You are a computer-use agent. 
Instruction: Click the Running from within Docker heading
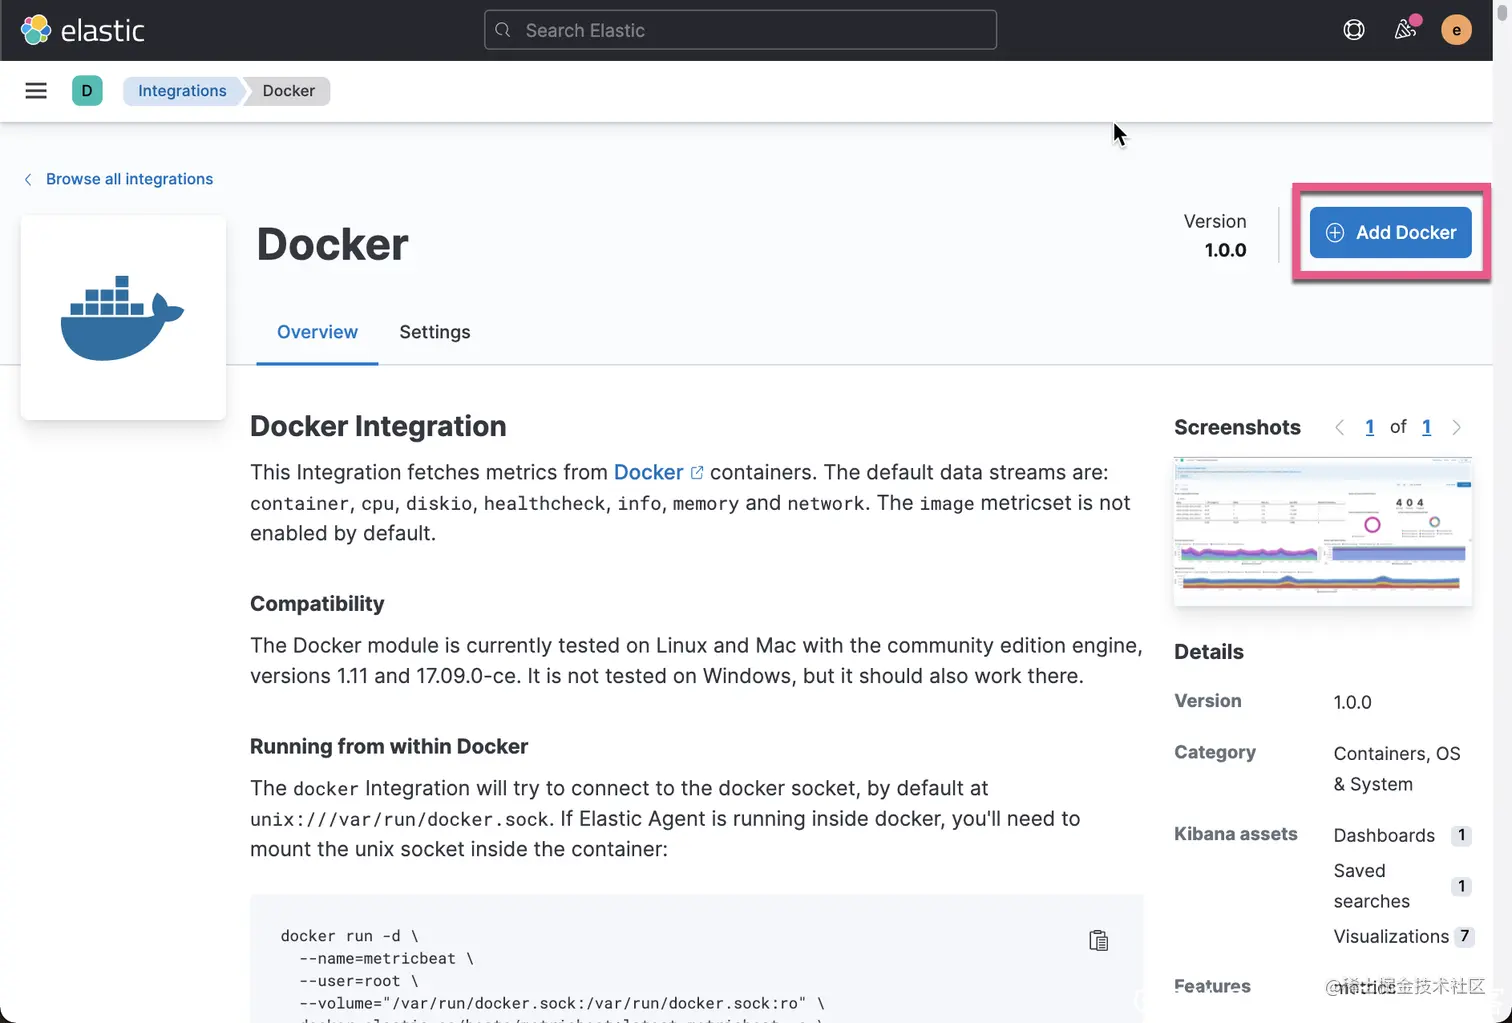[389, 747]
